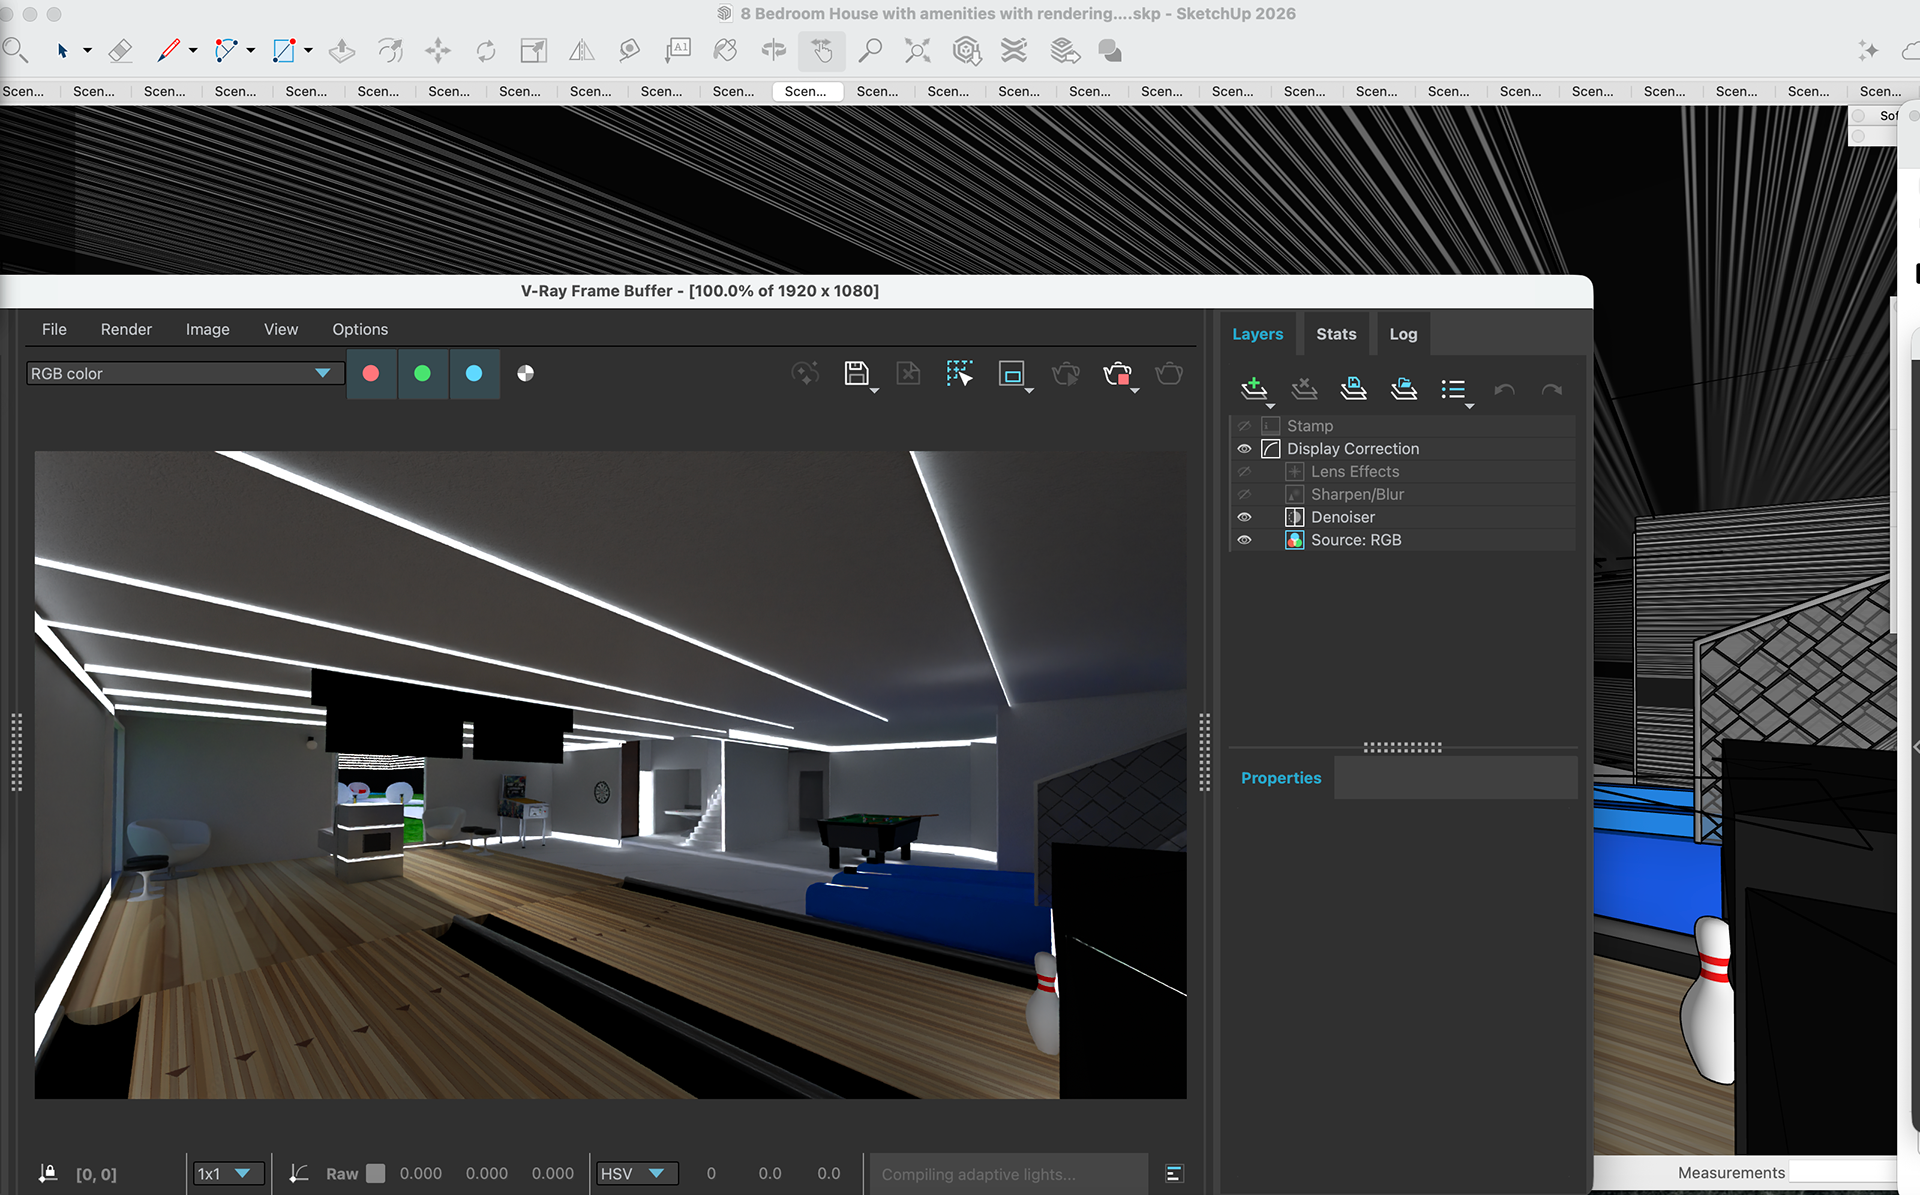Click the Stop render teapot icon

[1116, 374]
